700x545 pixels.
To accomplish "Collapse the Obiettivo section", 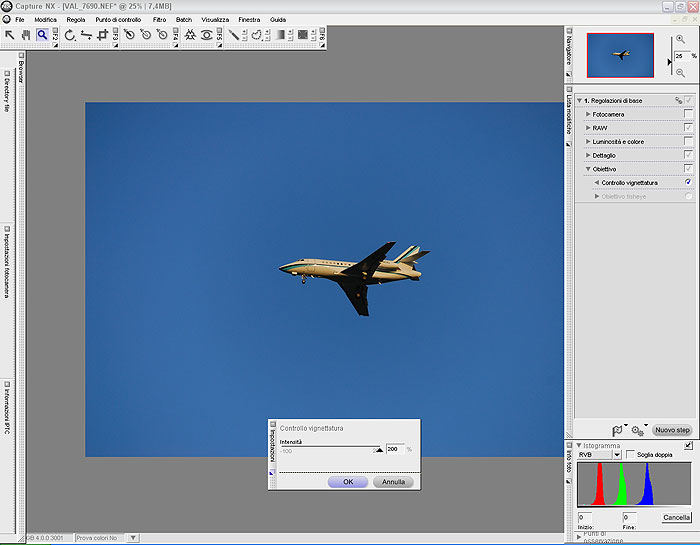I will coord(588,169).
